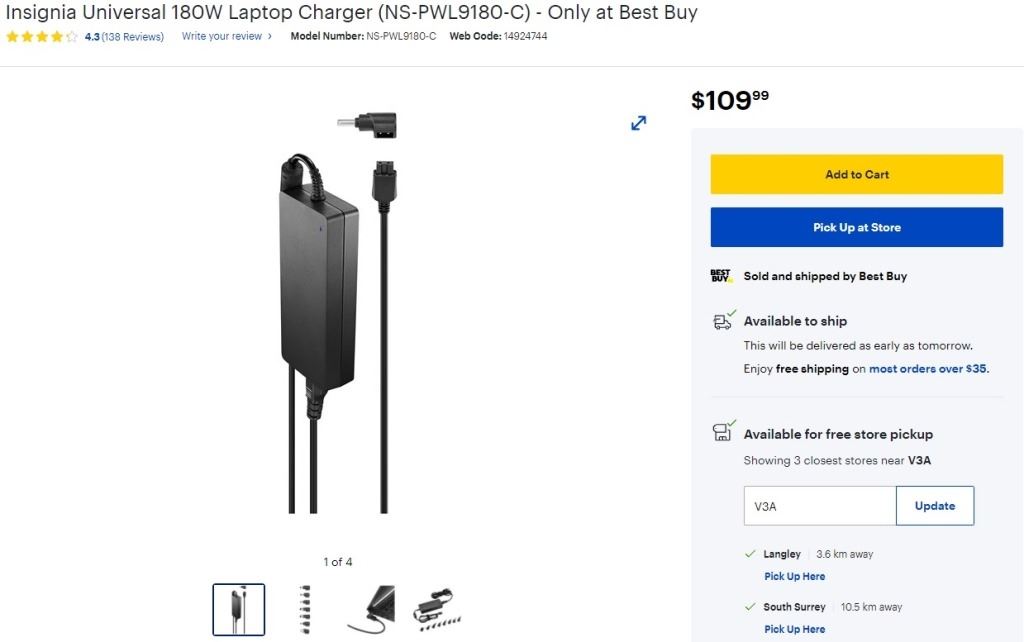This screenshot has height=642, width=1024.
Task: Add the charger to cart
Action: pos(857,174)
